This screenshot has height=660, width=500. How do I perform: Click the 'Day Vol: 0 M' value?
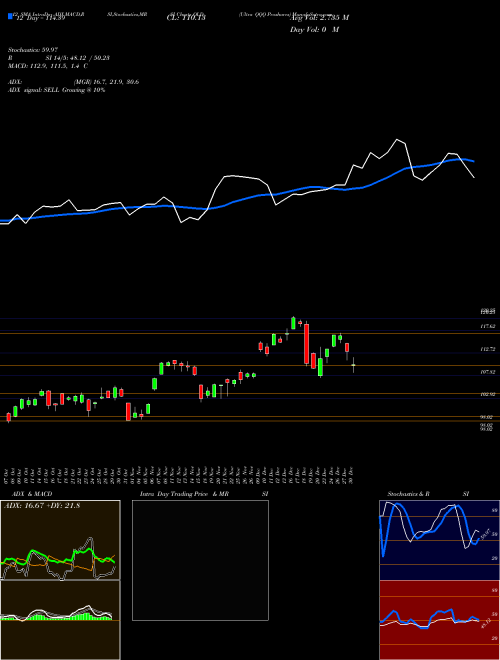point(314,29)
